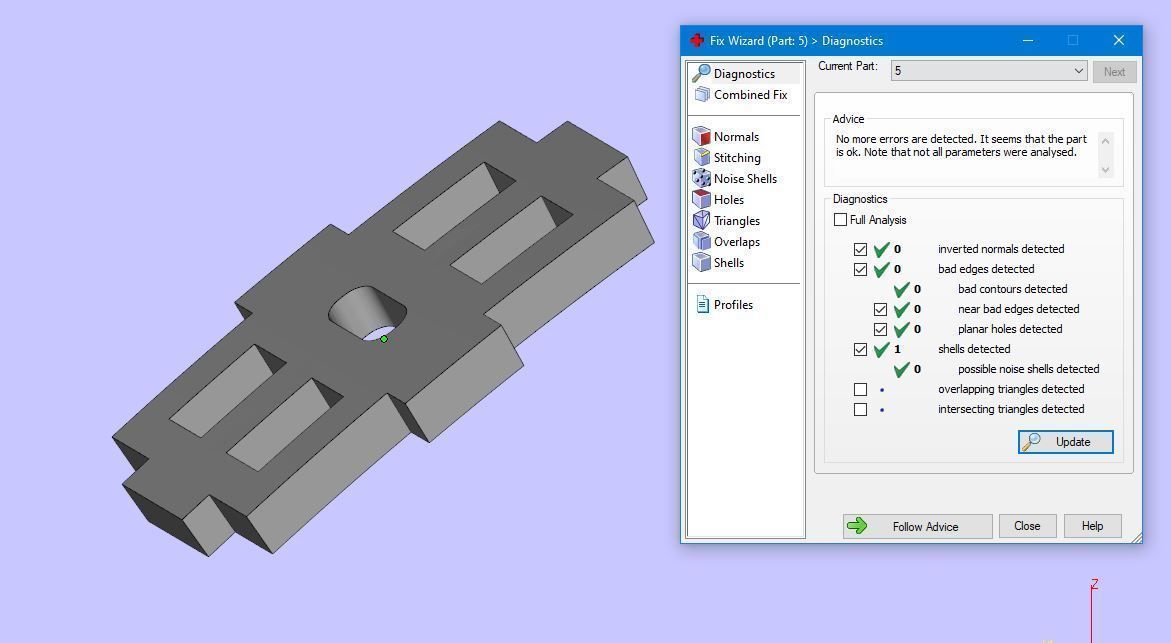Switch to the Diagnostics page label
Image resolution: width=1171 pixels, height=643 pixels.
point(744,73)
